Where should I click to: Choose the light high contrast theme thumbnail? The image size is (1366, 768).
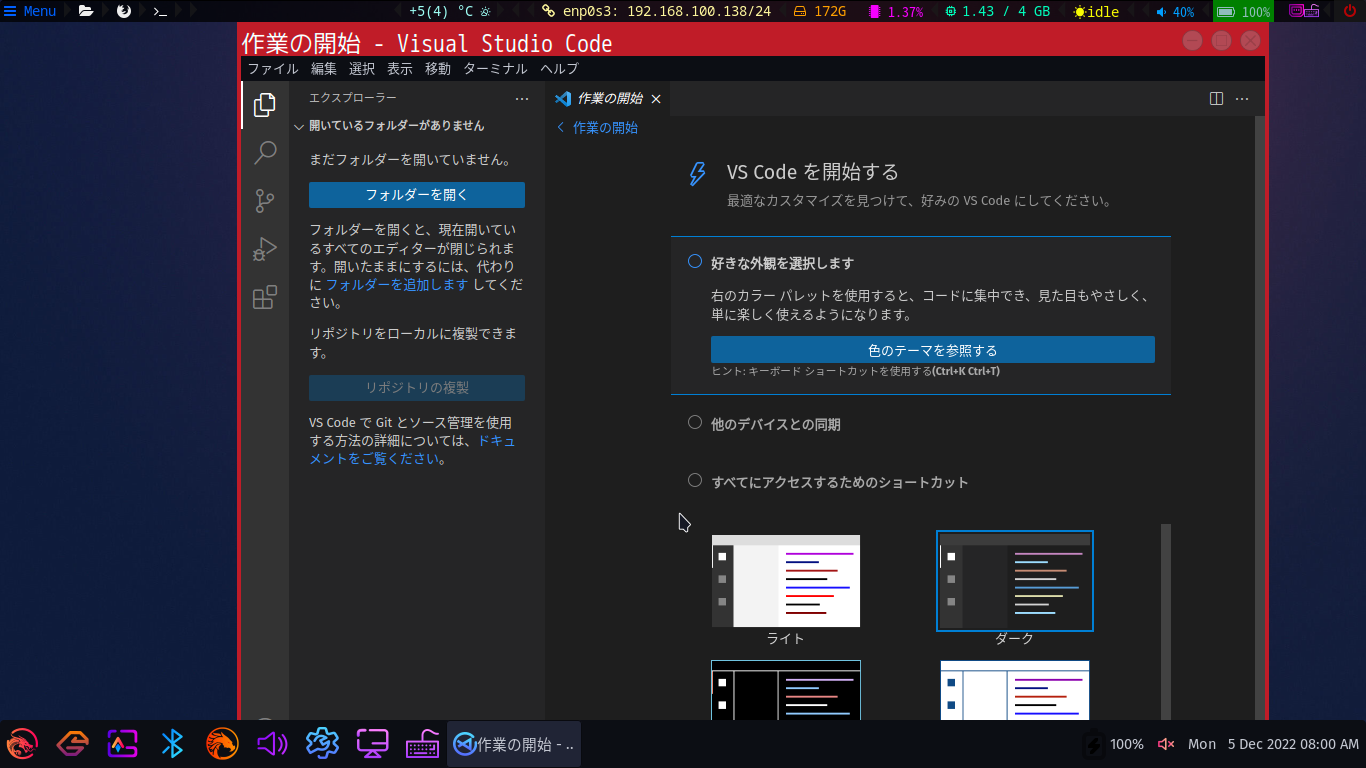(1015, 690)
